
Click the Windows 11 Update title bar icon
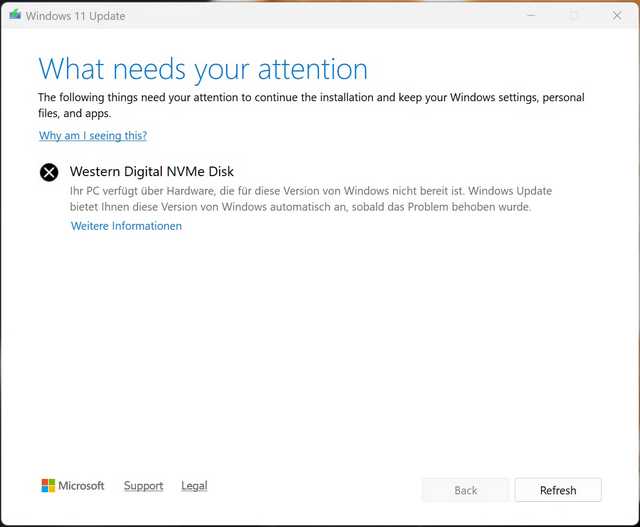13,16
